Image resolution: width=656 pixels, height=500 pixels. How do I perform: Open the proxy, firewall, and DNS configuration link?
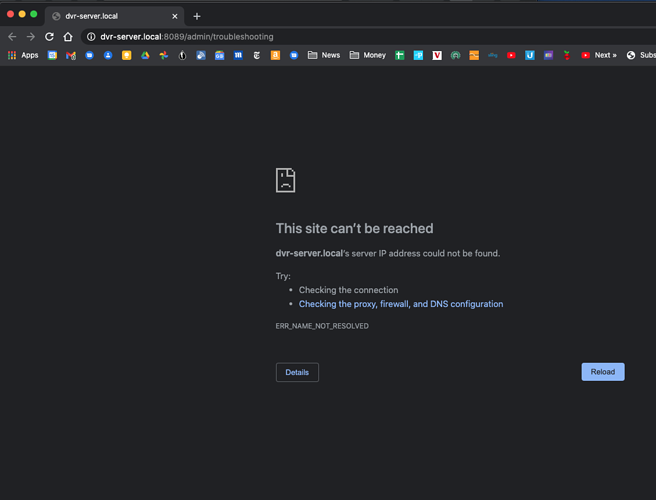(x=400, y=304)
